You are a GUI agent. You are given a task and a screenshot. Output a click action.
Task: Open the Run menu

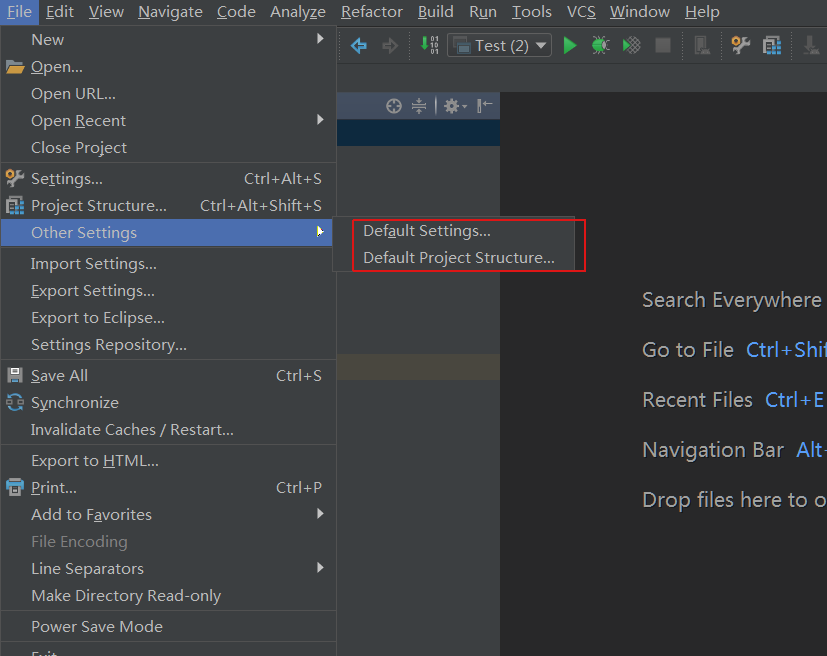click(483, 12)
